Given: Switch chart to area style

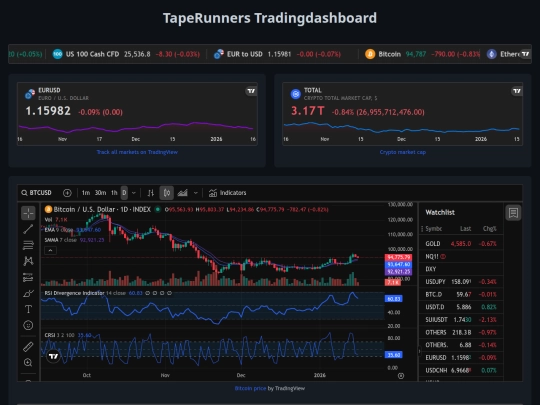Looking at the screenshot, I should (183, 193).
